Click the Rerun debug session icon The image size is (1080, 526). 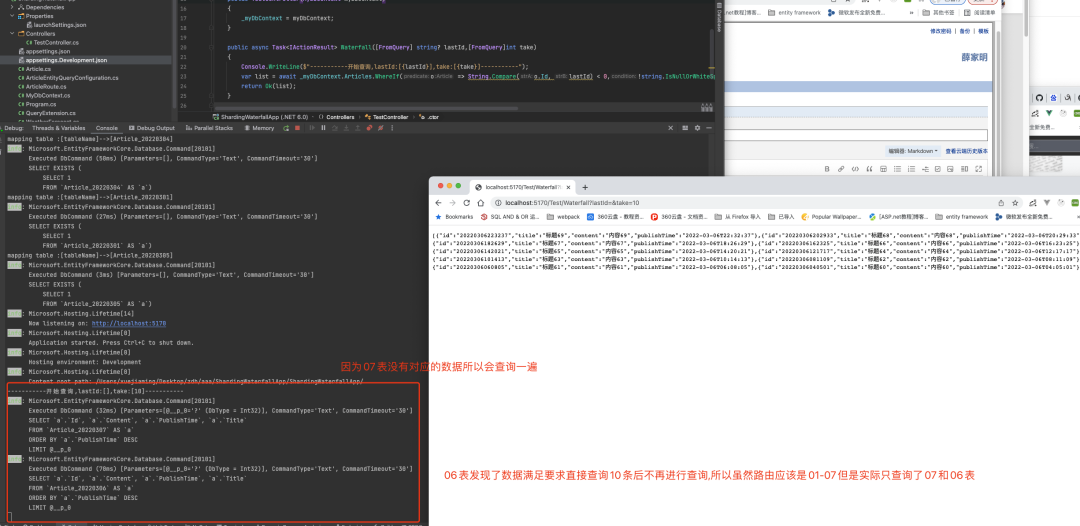(x=286, y=127)
